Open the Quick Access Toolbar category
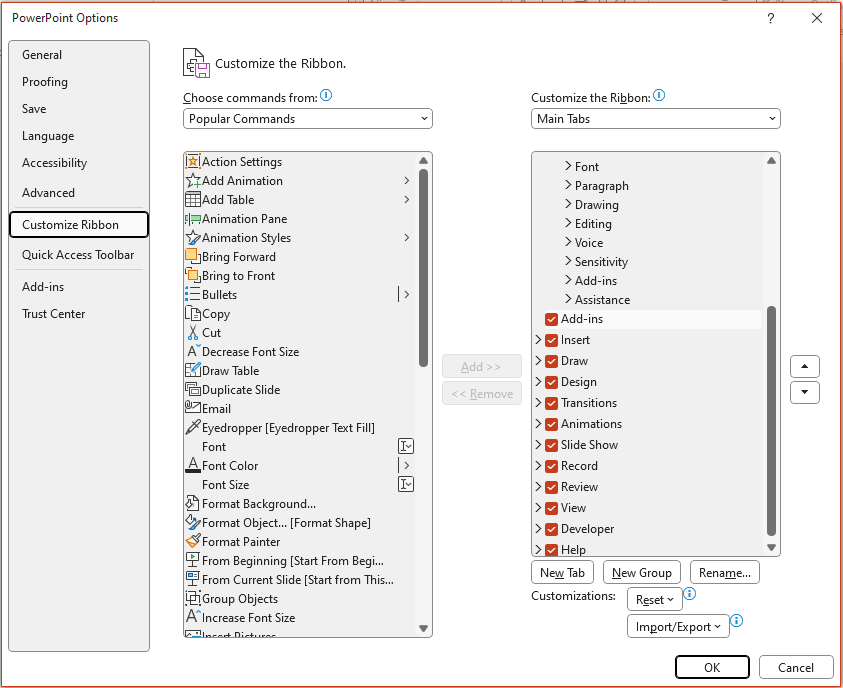 point(78,255)
